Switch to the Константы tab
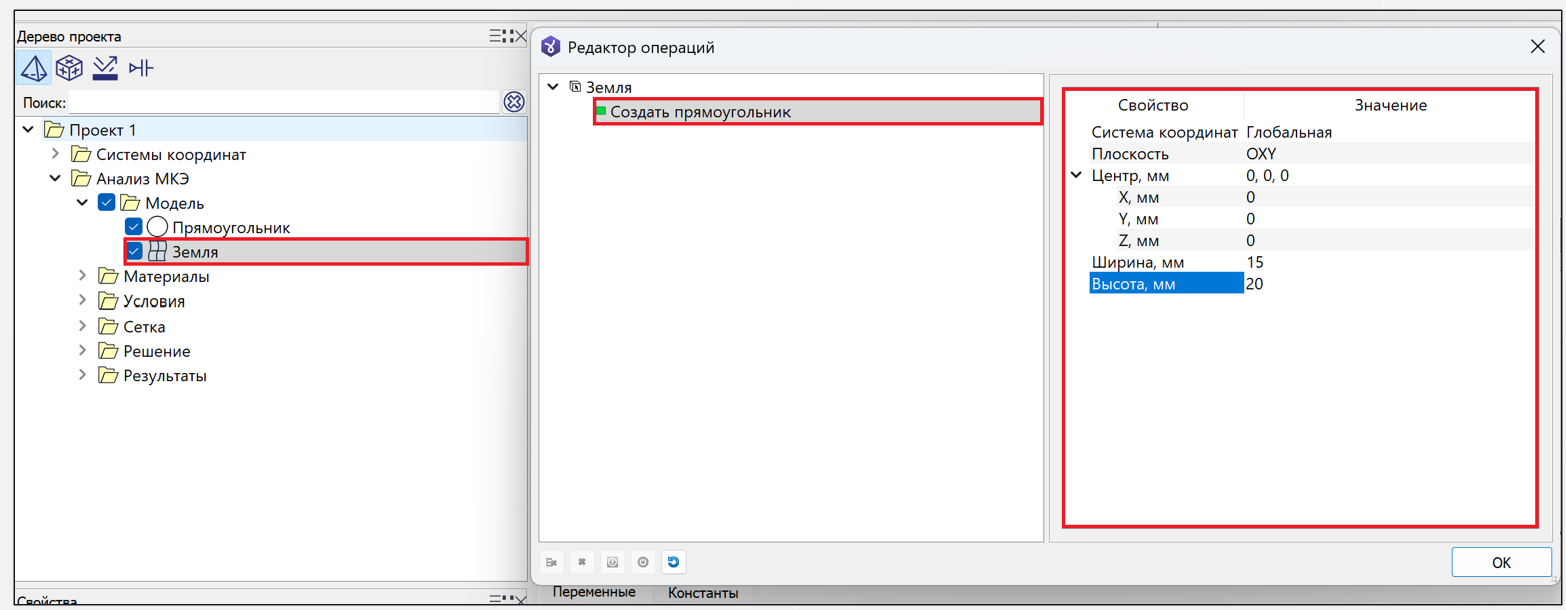This screenshot has height=610, width=1566. (x=703, y=593)
